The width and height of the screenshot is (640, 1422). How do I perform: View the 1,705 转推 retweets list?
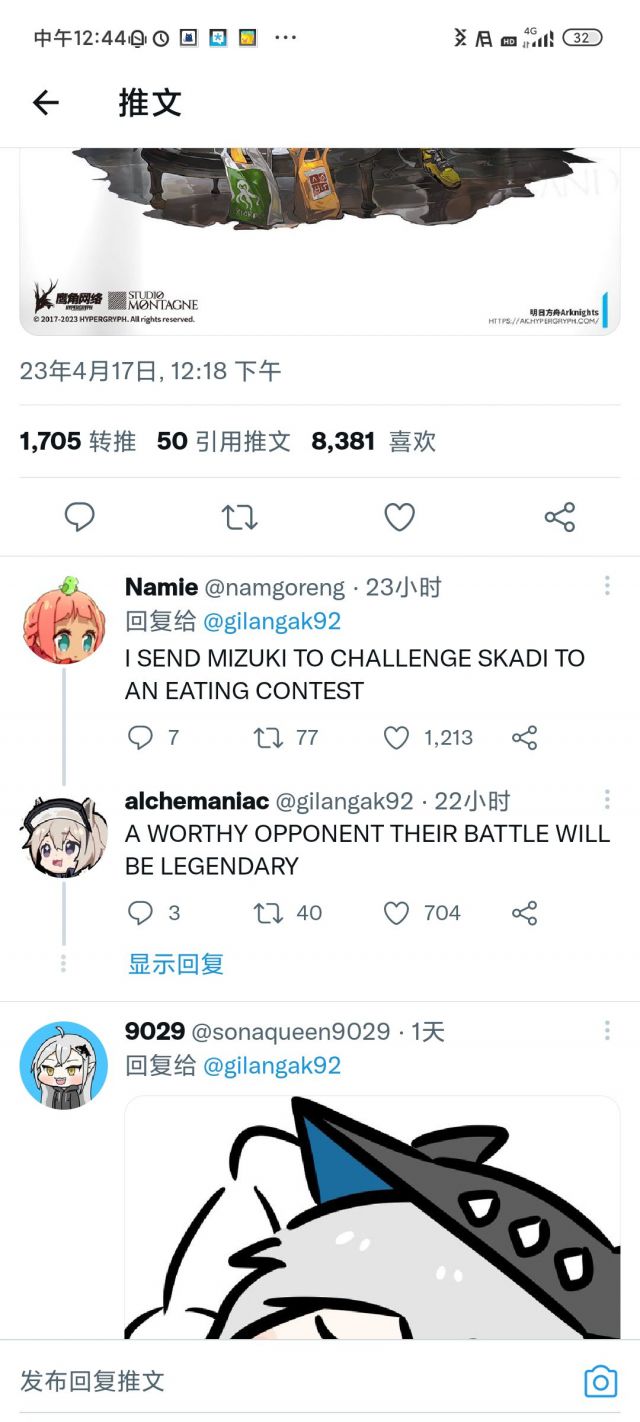[x=78, y=441]
